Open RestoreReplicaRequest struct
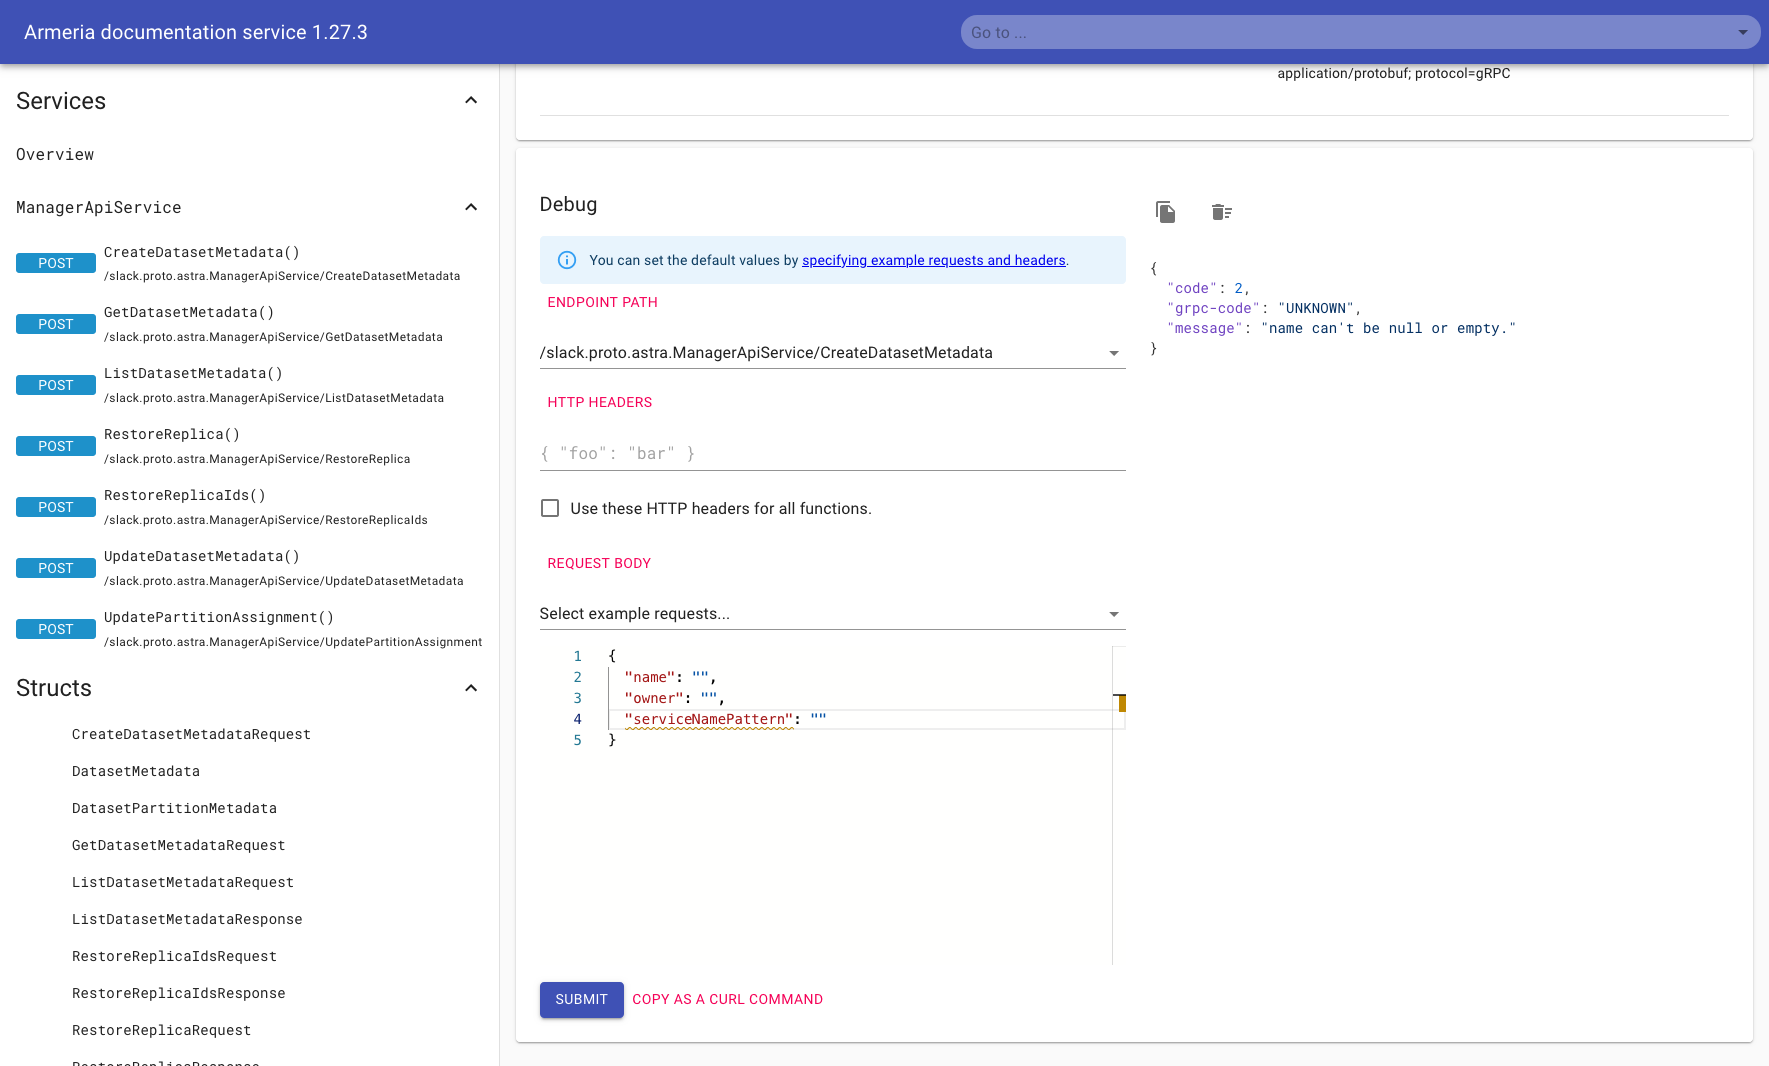 pos(161,1030)
